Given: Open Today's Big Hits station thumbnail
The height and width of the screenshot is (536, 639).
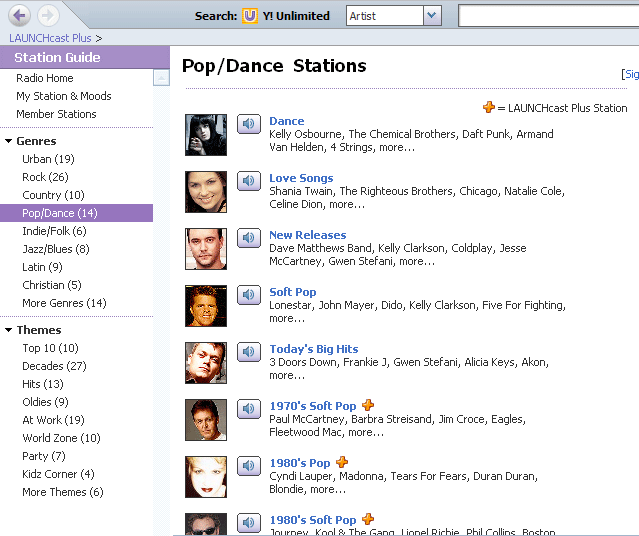Looking at the screenshot, I should pyautogui.click(x=206, y=363).
